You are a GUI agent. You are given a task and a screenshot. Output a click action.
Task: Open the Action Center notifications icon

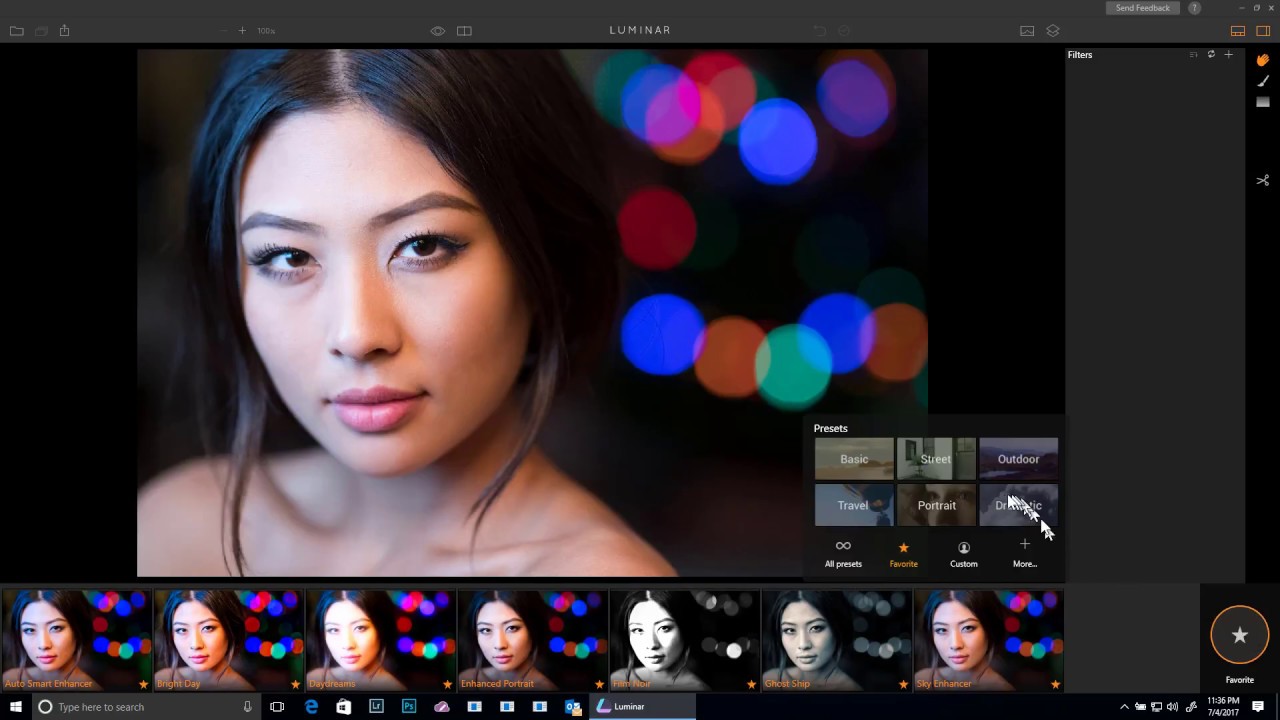1258,707
